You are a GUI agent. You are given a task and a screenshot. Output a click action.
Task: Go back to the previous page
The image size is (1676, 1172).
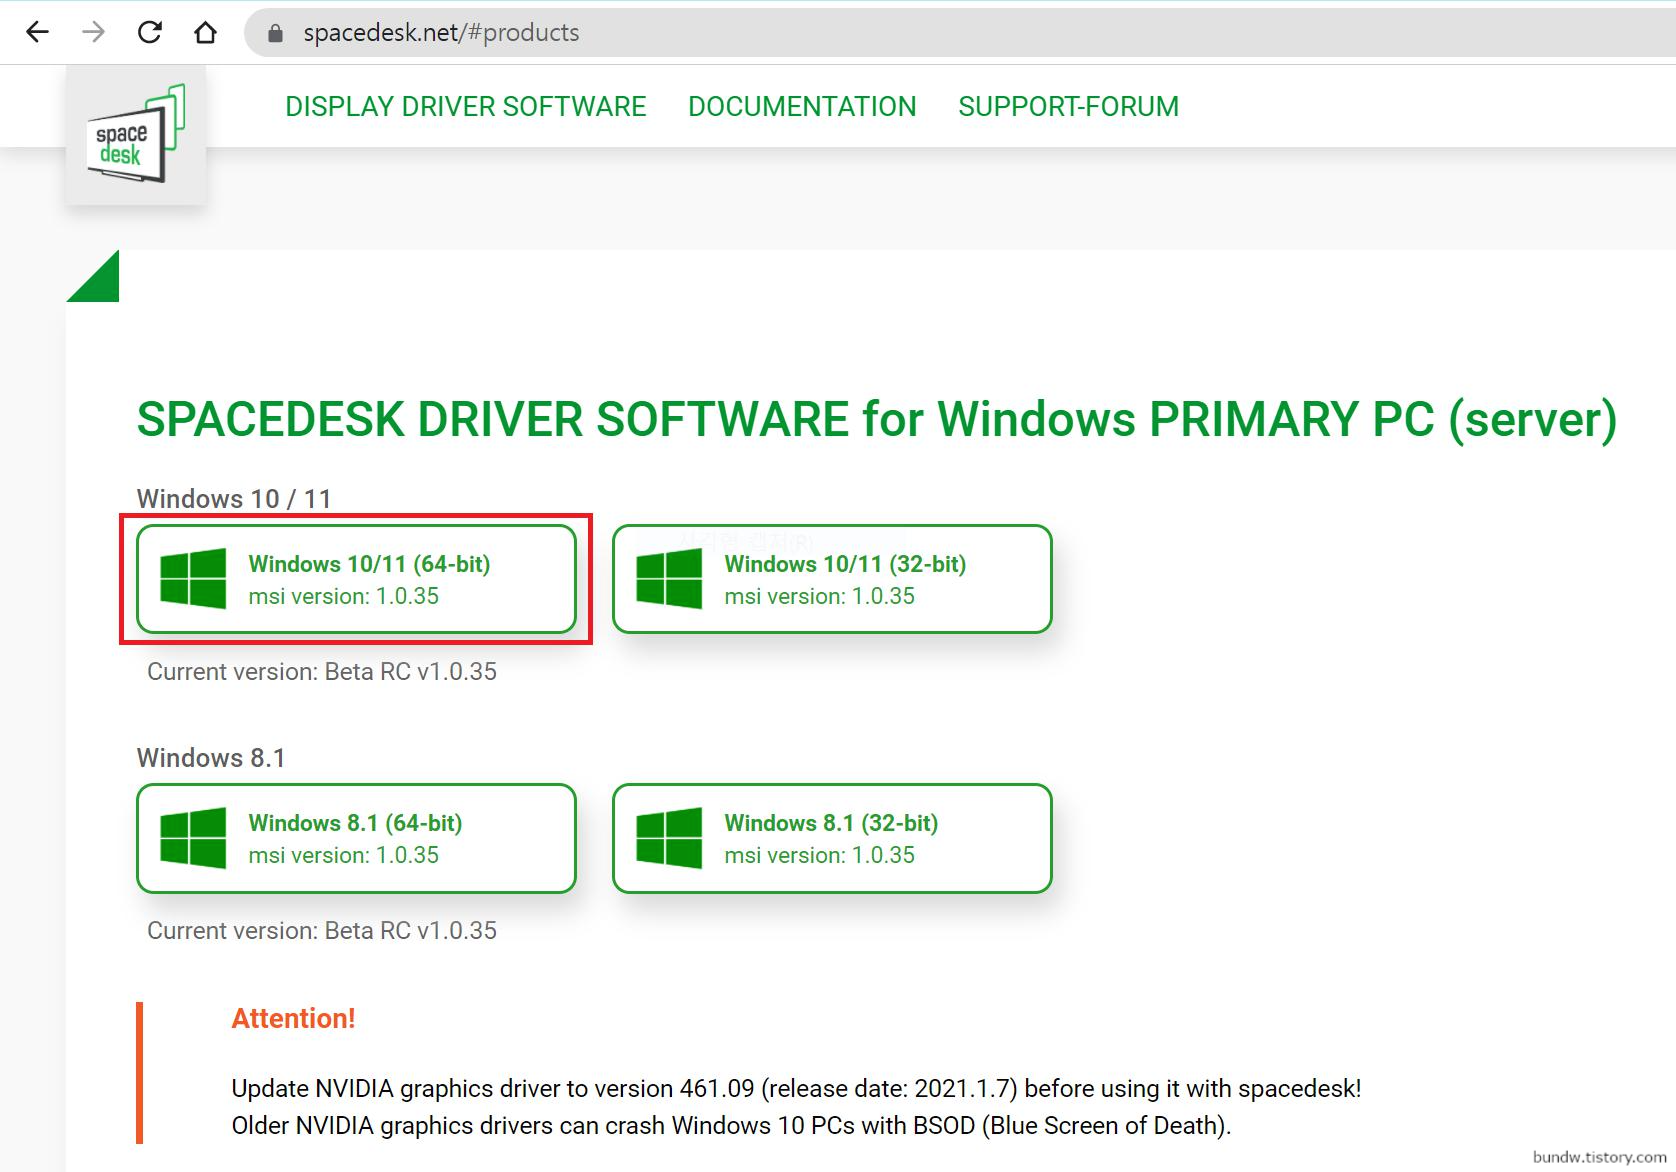(x=38, y=33)
